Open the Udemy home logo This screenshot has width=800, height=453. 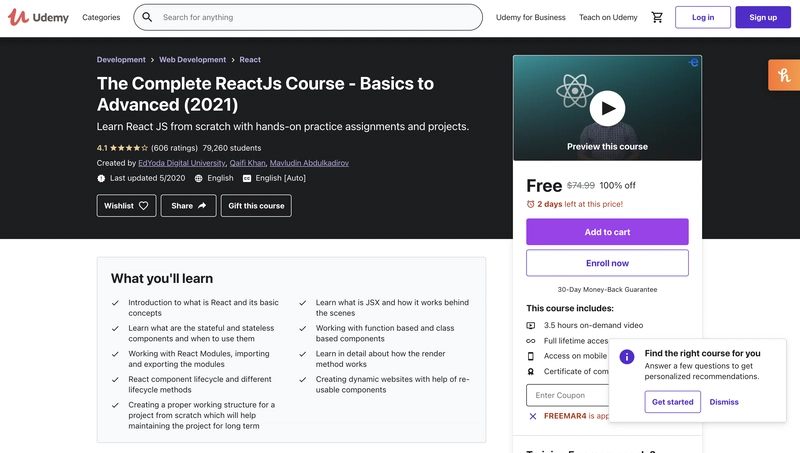pos(38,17)
